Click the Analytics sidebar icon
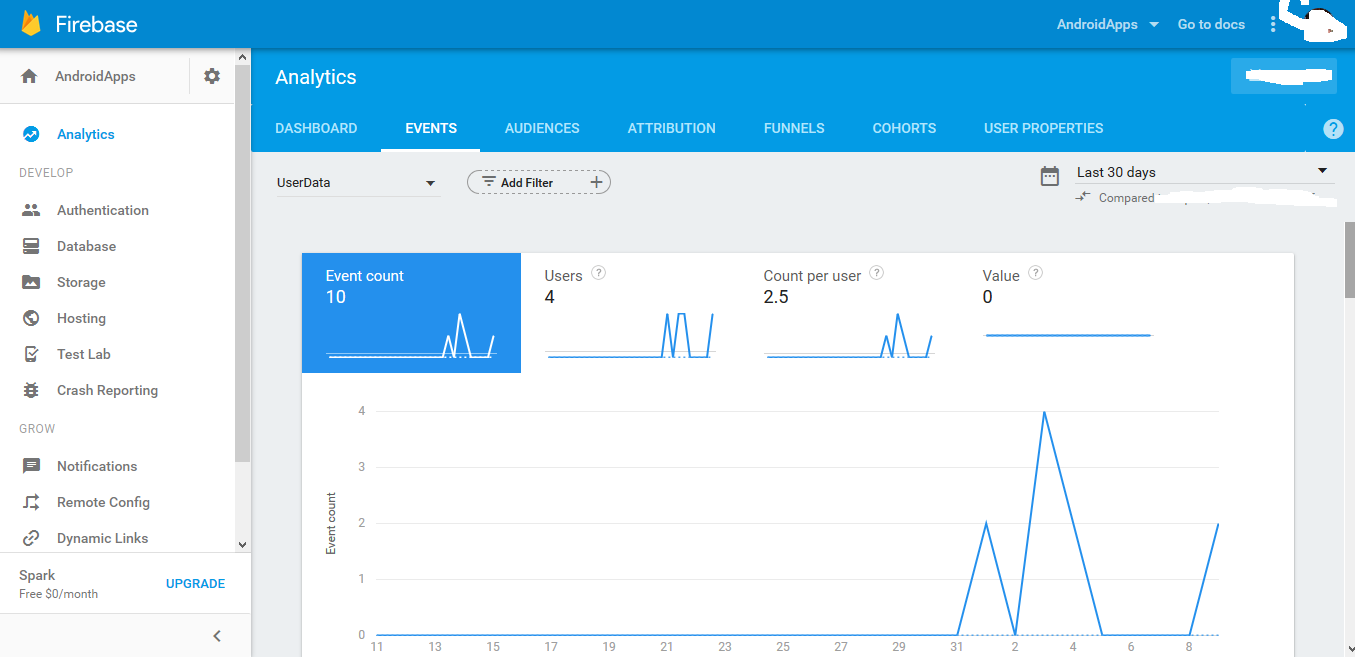Image resolution: width=1355 pixels, height=657 pixels. pyautogui.click(x=31, y=134)
